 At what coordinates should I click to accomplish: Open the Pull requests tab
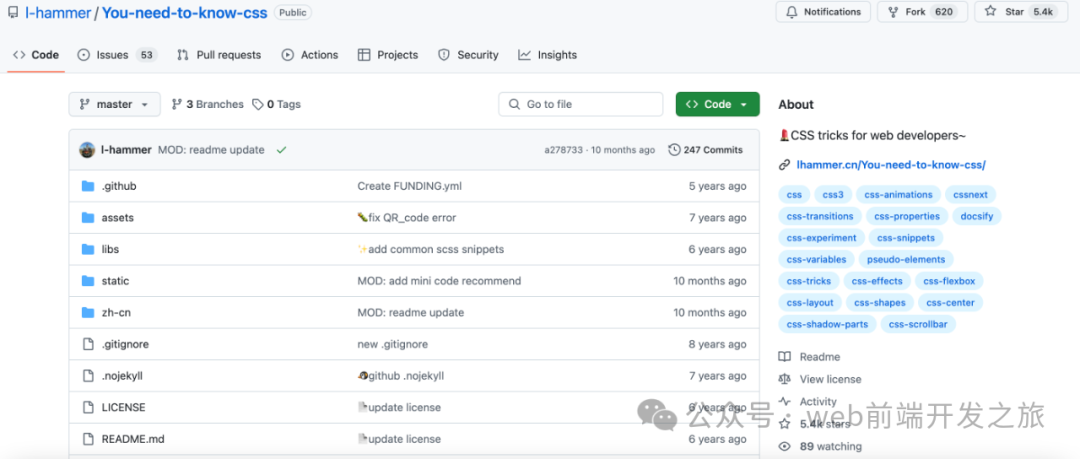pyautogui.click(x=219, y=55)
